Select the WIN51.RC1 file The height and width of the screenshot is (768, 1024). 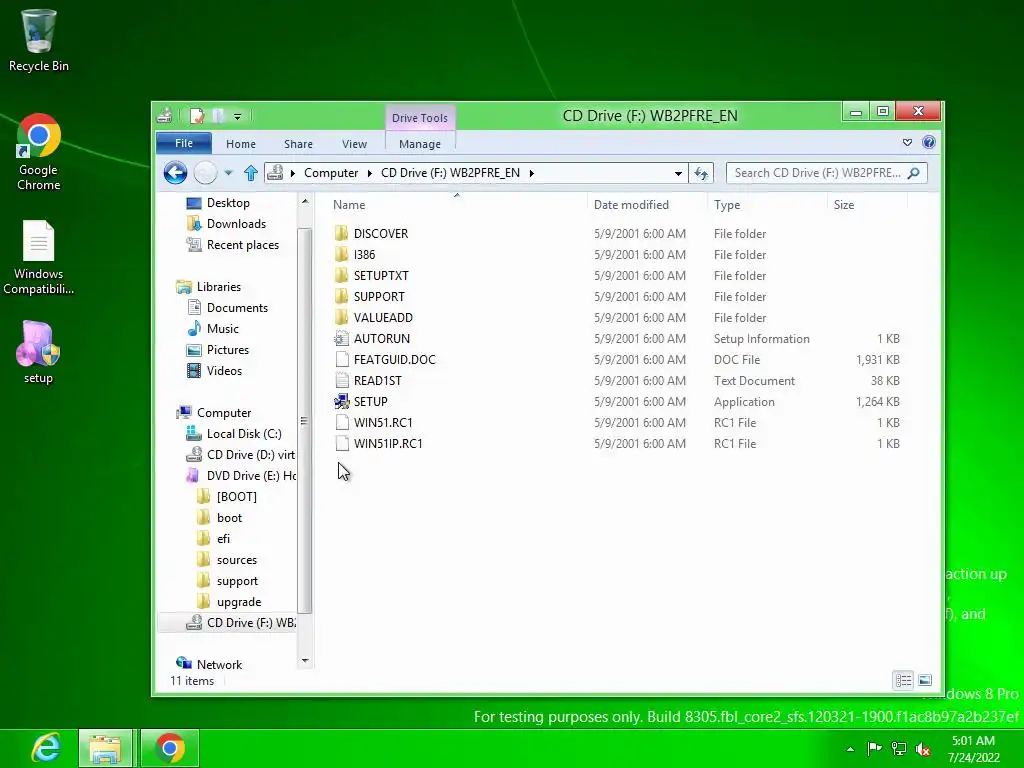pyautogui.click(x=383, y=423)
